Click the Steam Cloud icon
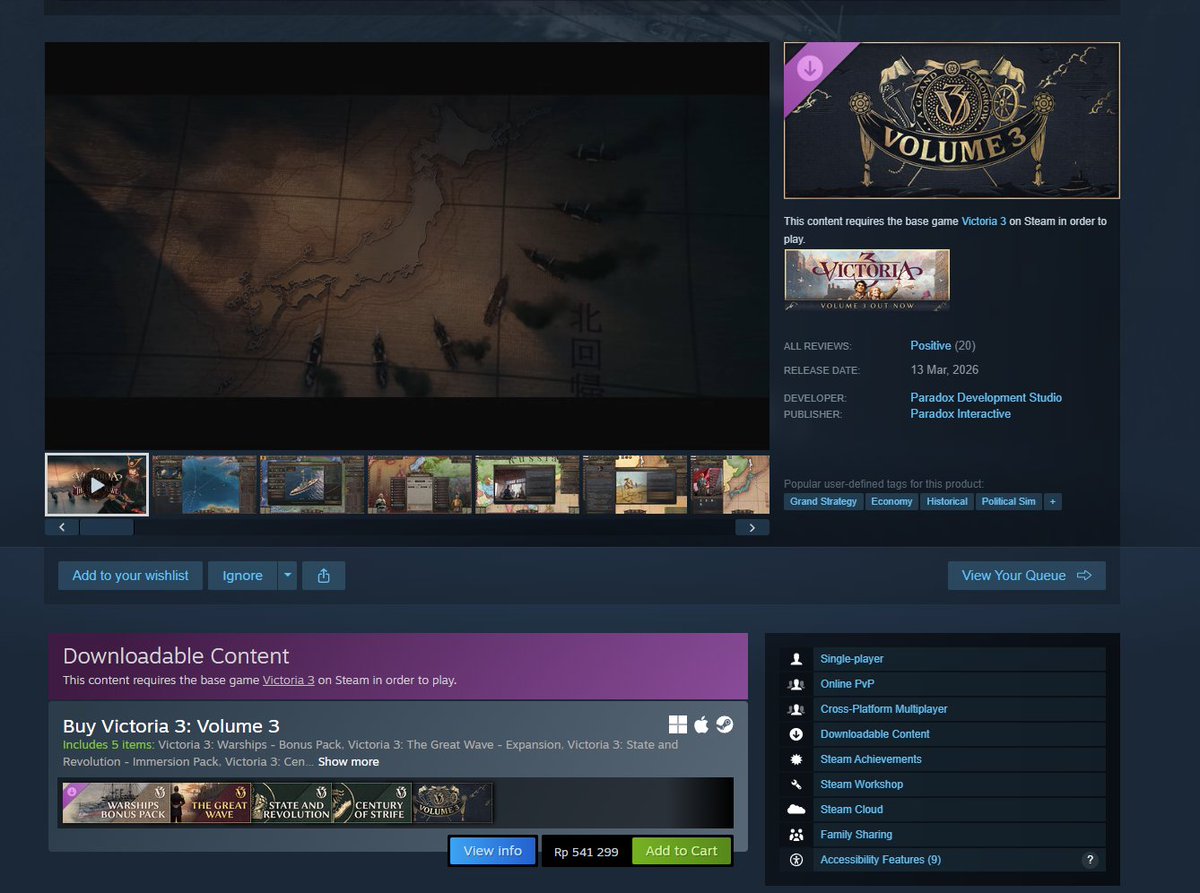 pos(796,809)
